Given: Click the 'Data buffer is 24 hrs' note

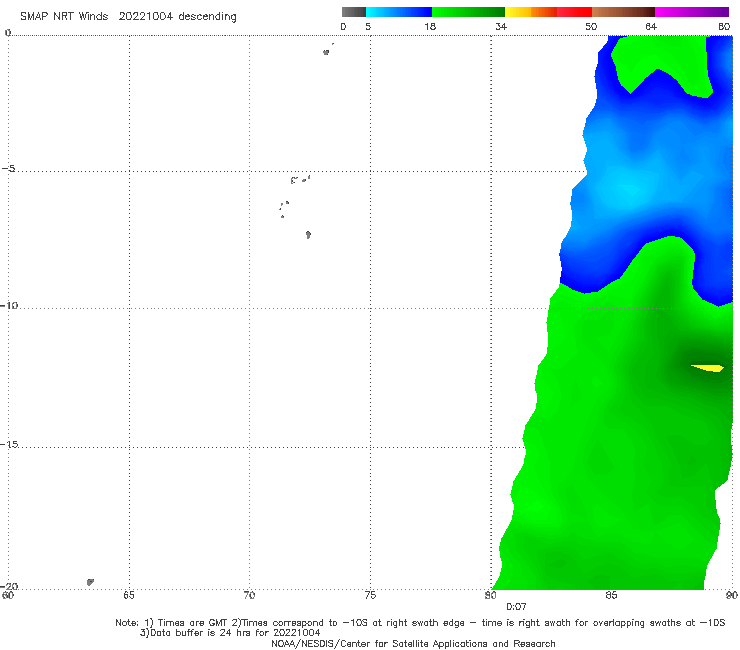Looking at the screenshot, I should tap(230, 633).
